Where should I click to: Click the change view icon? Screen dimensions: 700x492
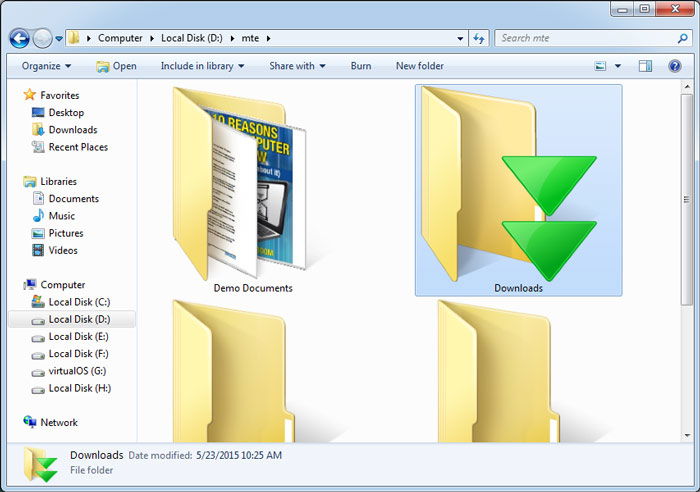(x=600, y=66)
